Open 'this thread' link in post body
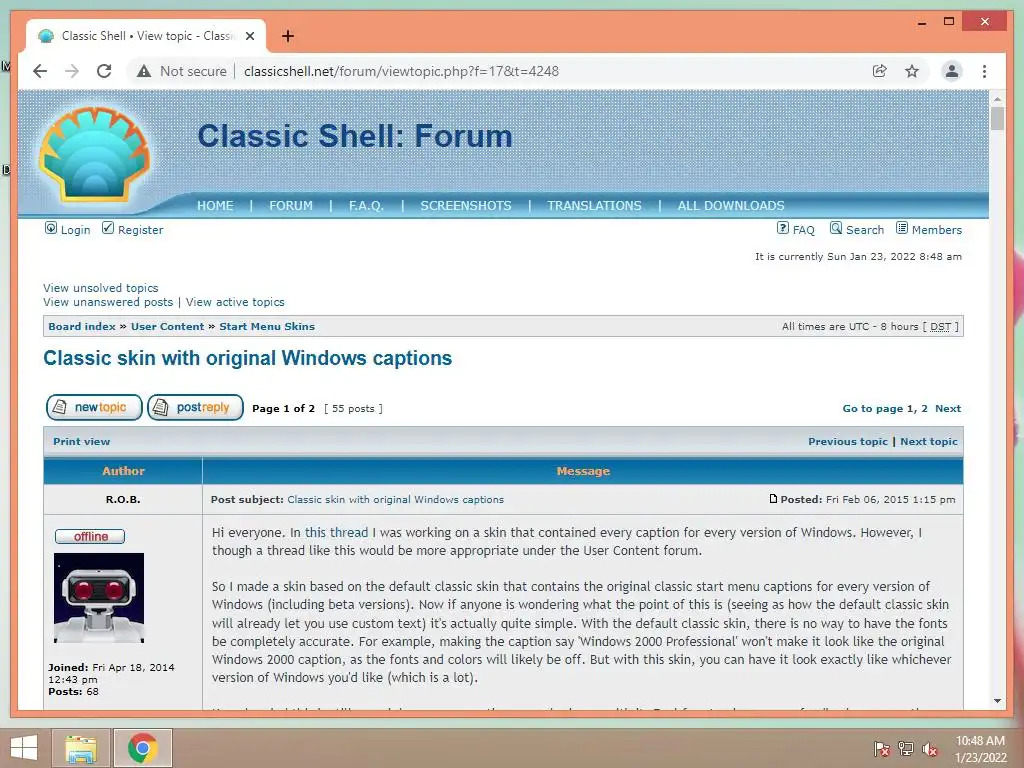 (336, 532)
